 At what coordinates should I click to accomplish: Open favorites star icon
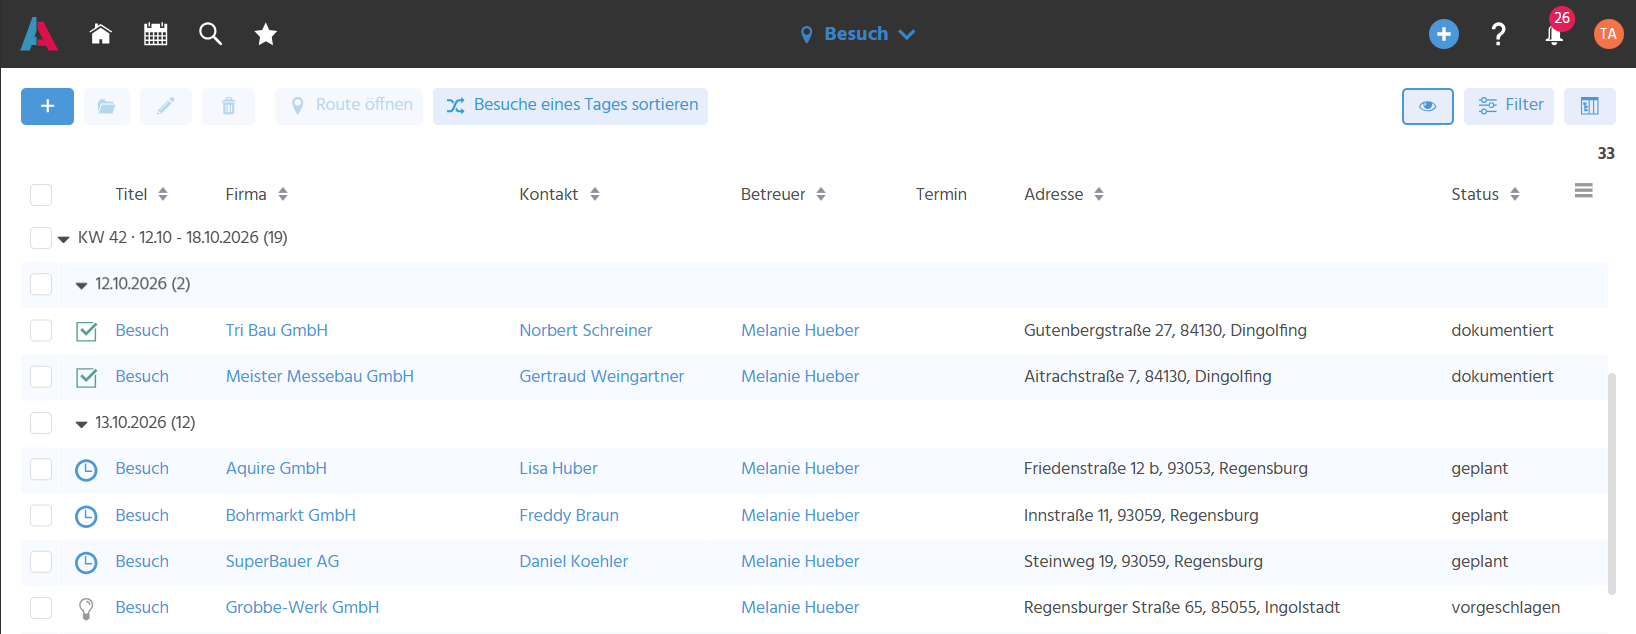coord(265,34)
